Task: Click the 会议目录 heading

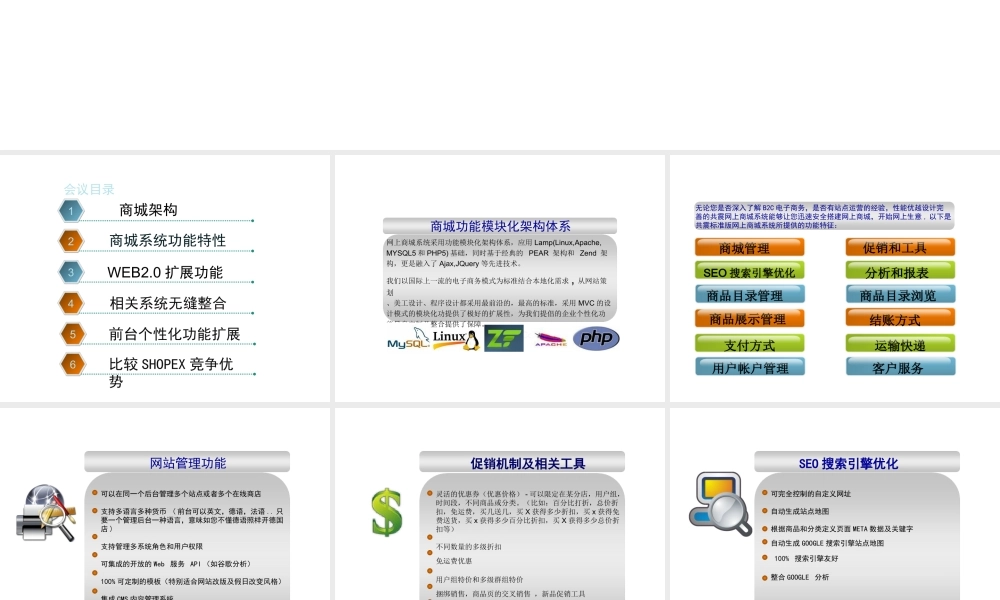Action: (89, 189)
